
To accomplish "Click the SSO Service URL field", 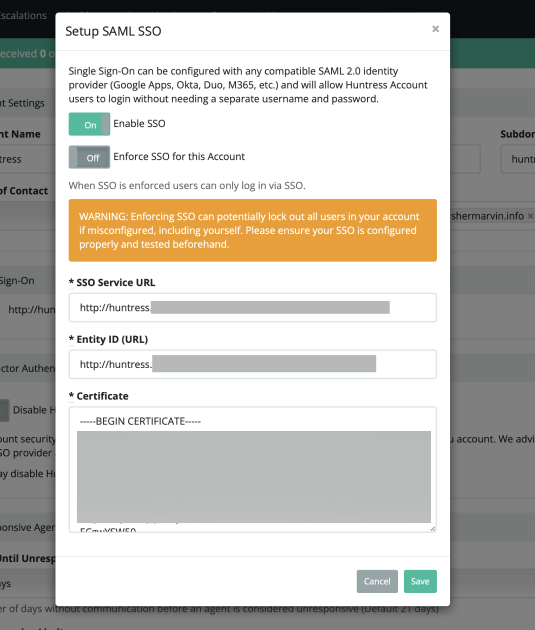I will pyautogui.click(x=253, y=307).
